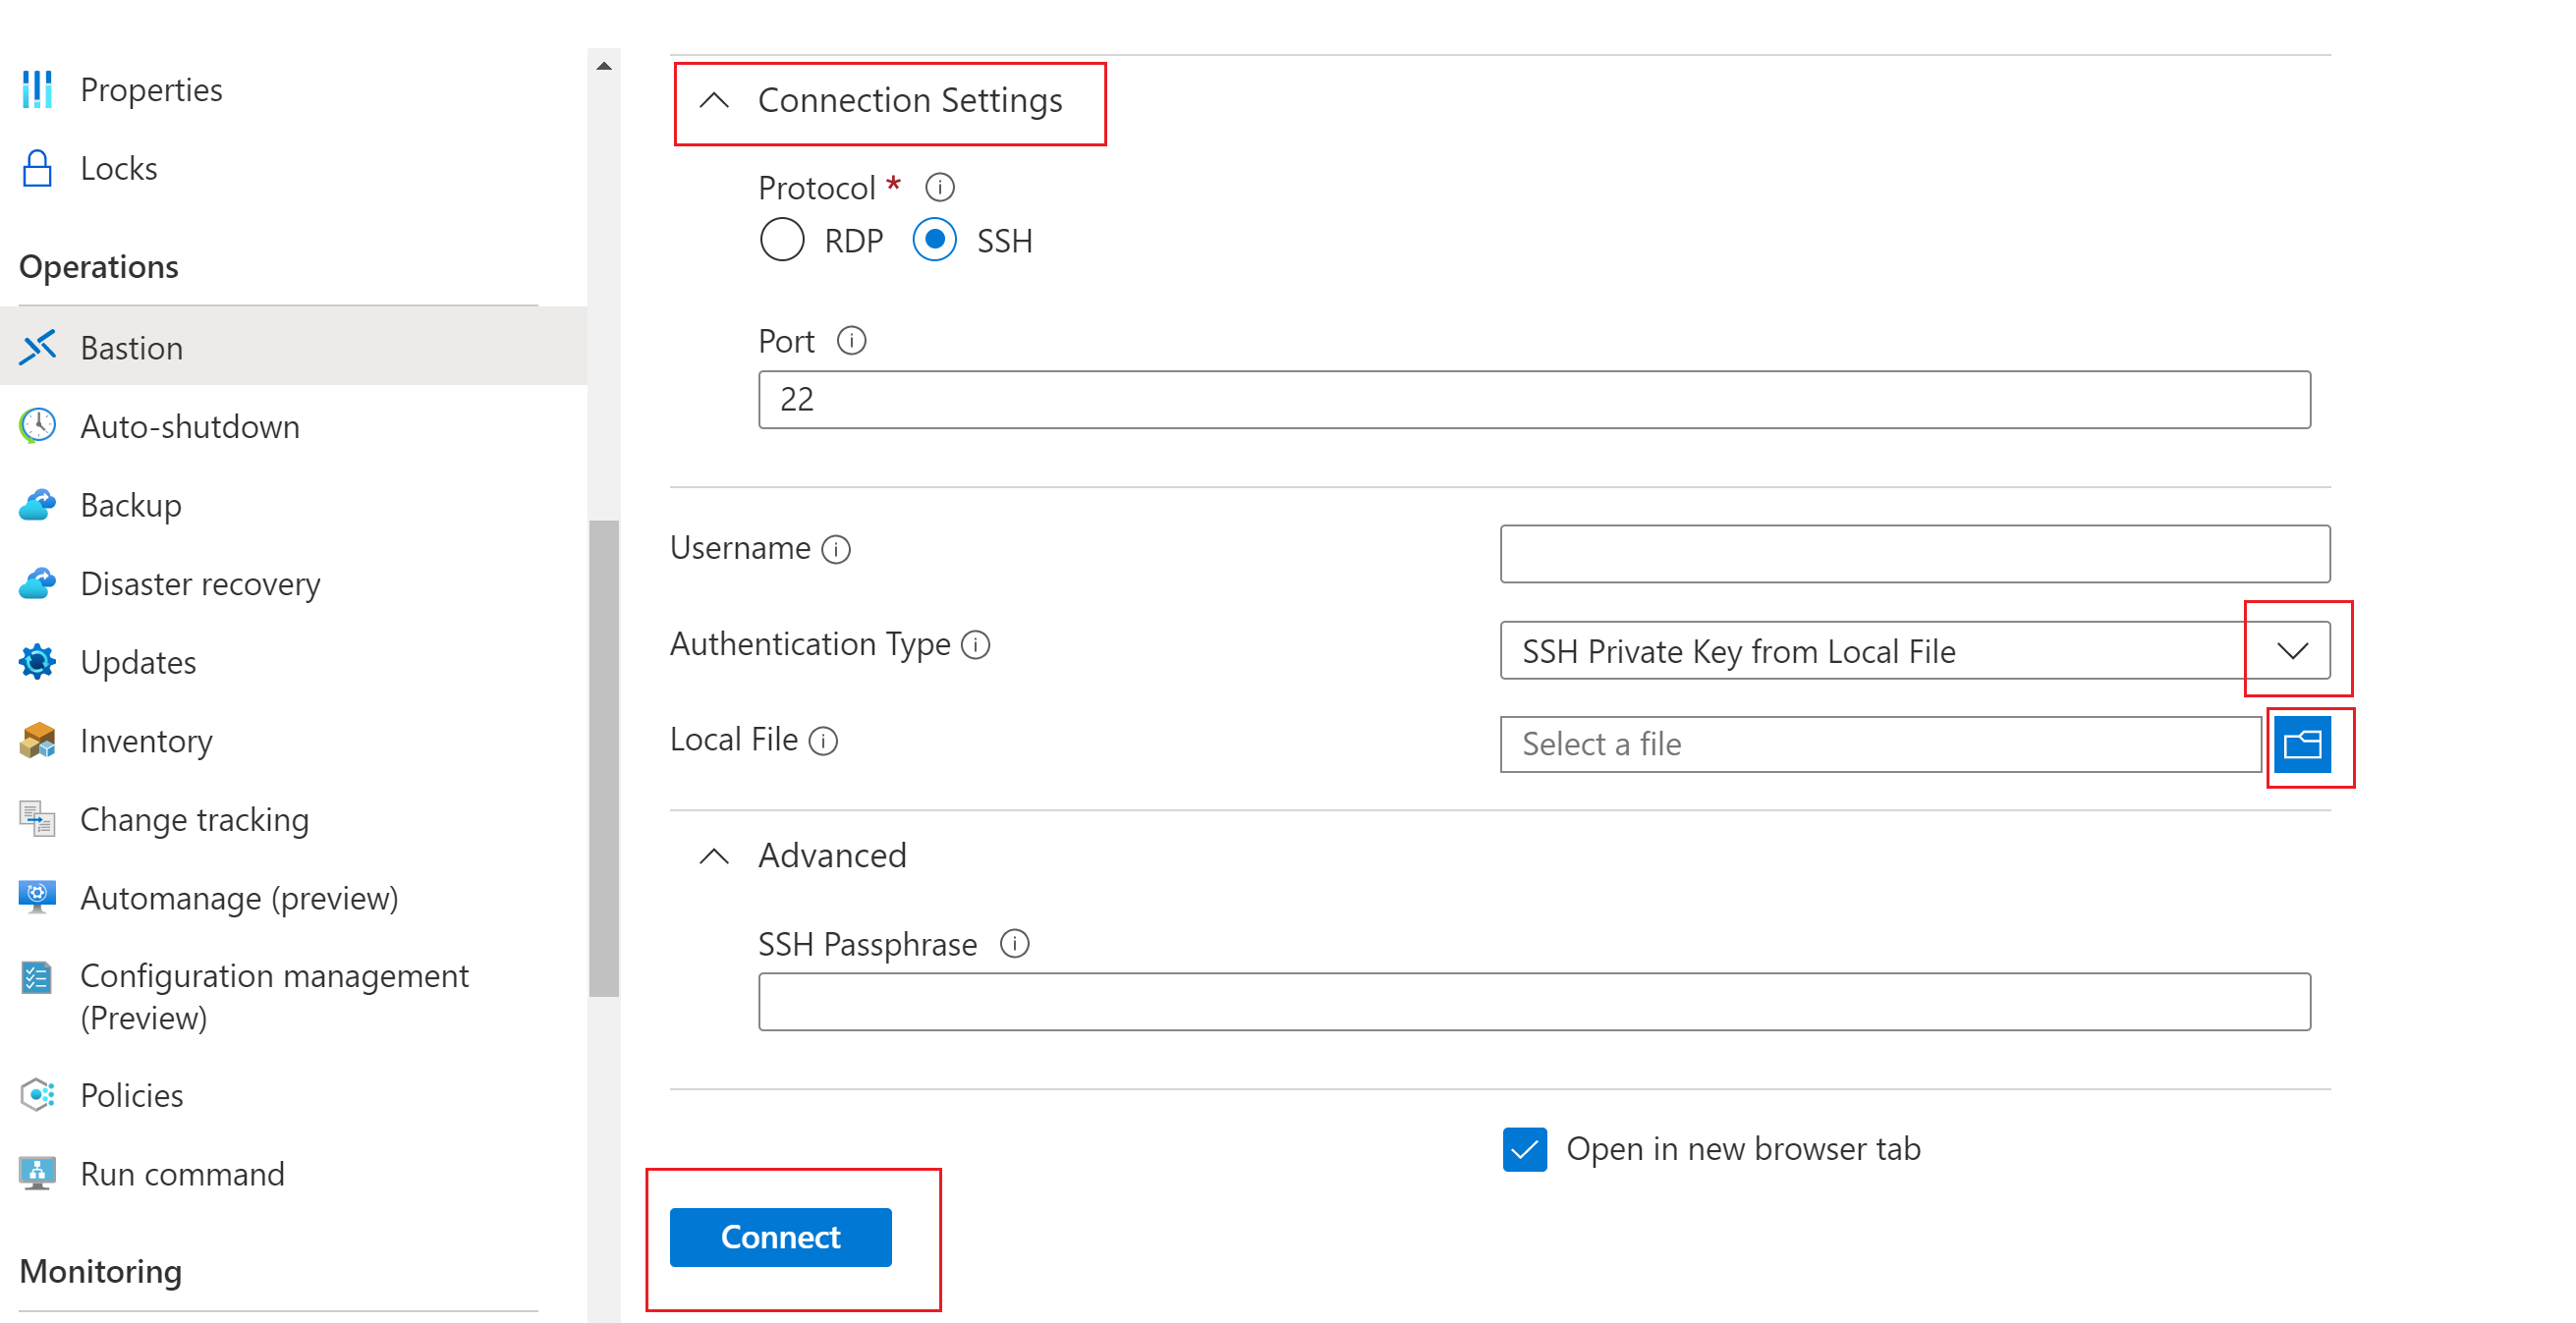Select RDP protocol radio button

[781, 240]
